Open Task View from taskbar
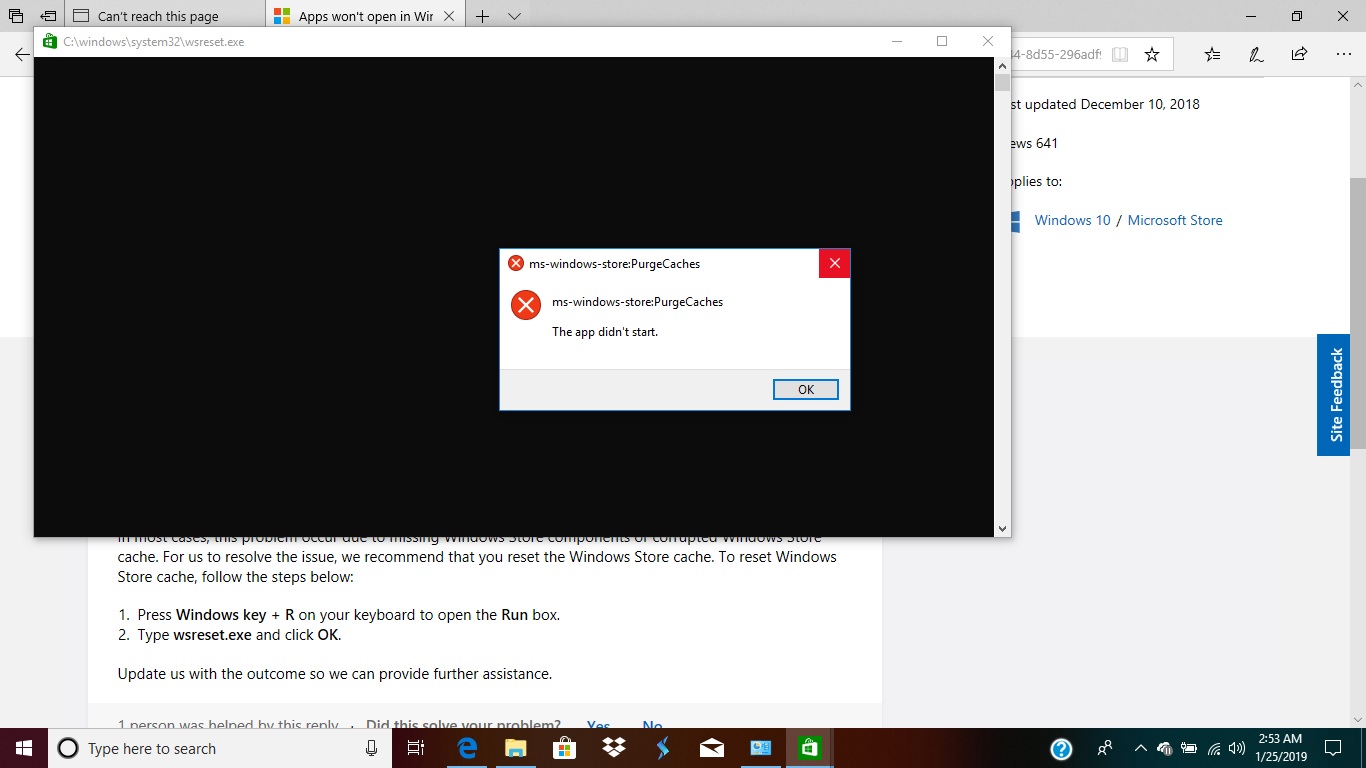Image resolution: width=1366 pixels, height=768 pixels. pos(416,748)
